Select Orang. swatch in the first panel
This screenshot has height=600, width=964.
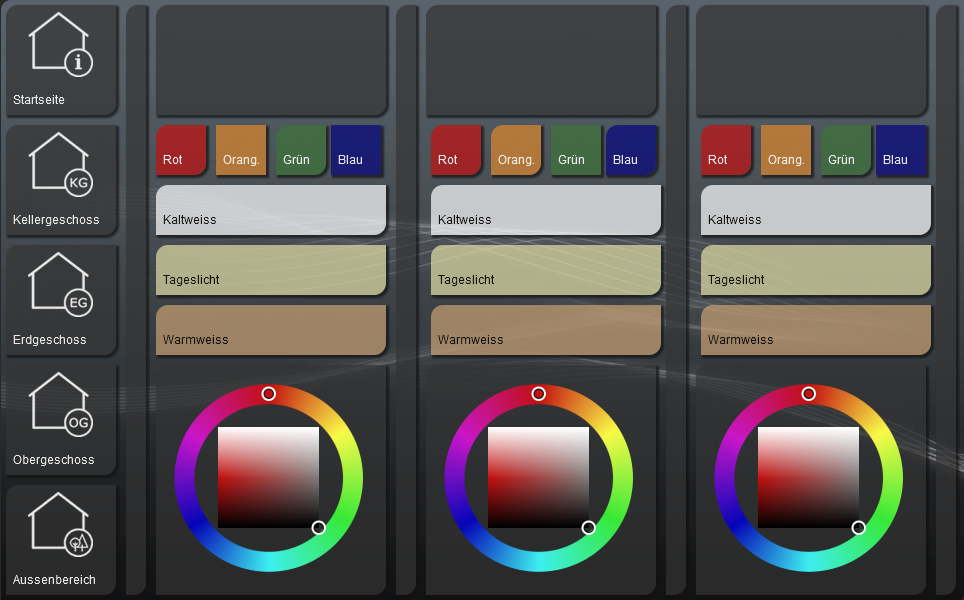[x=241, y=150]
